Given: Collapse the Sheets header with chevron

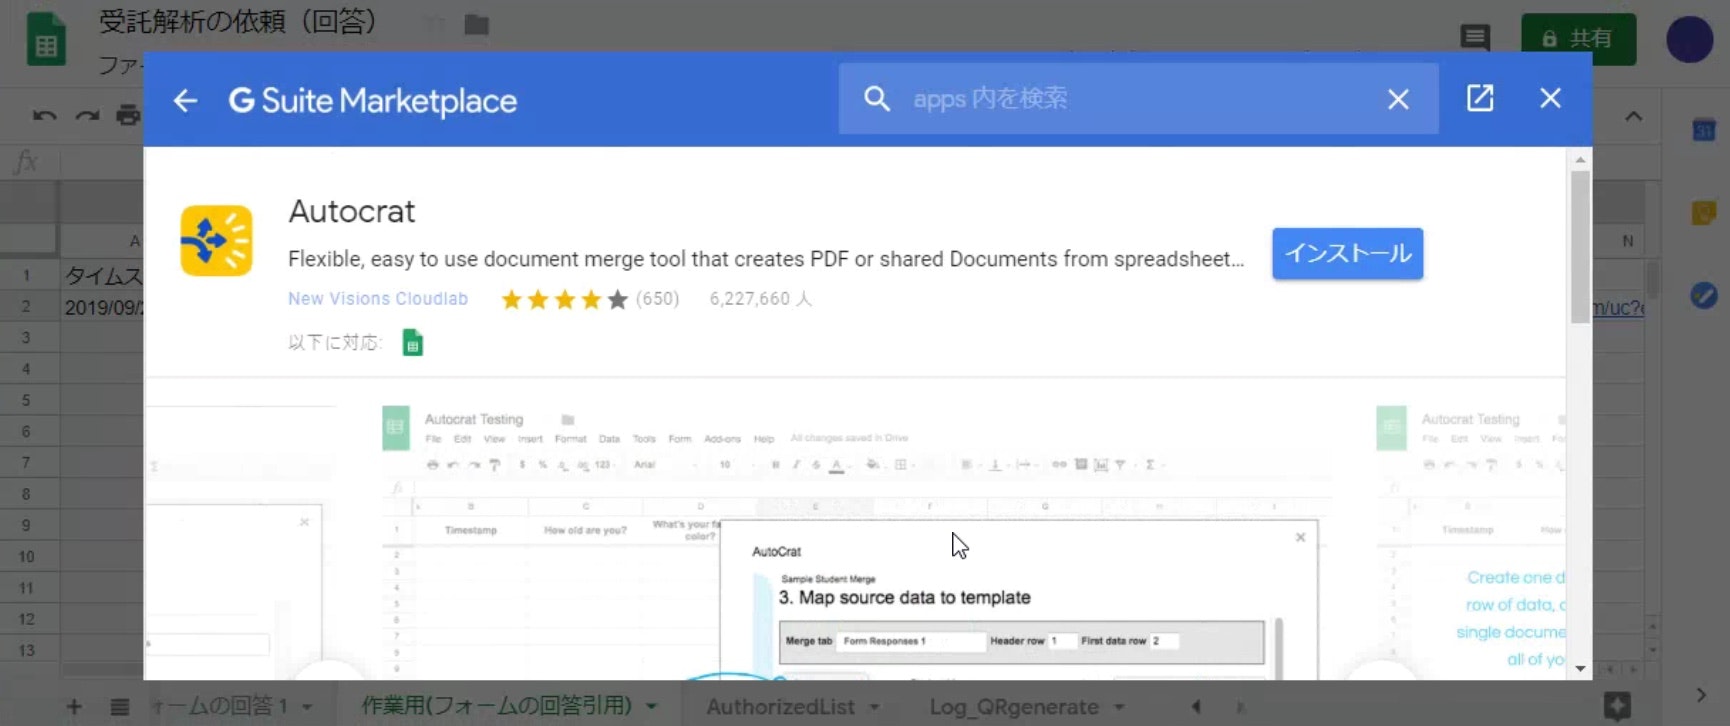Looking at the screenshot, I should pyautogui.click(x=1634, y=116).
